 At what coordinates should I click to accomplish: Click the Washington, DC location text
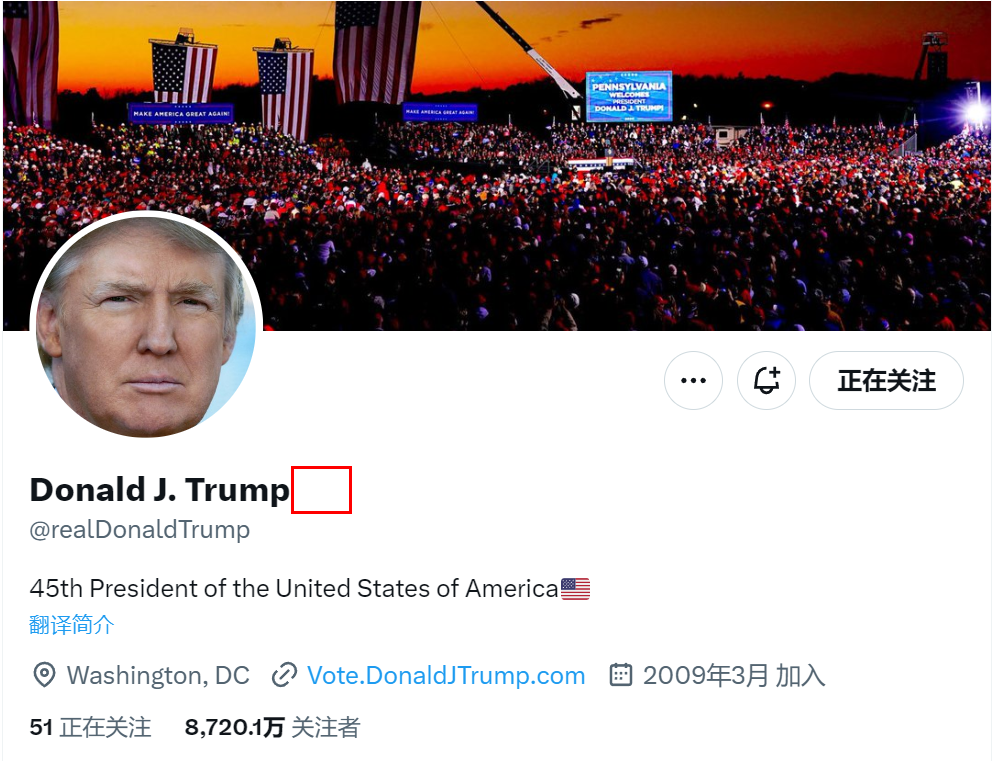pyautogui.click(x=158, y=676)
